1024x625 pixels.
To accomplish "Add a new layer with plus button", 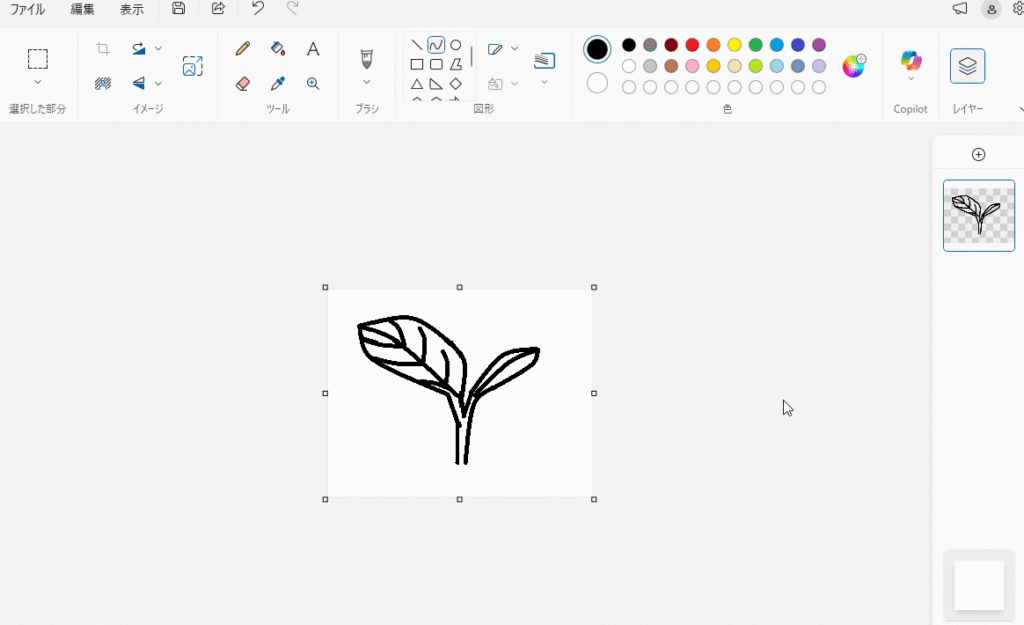I will click(x=978, y=155).
